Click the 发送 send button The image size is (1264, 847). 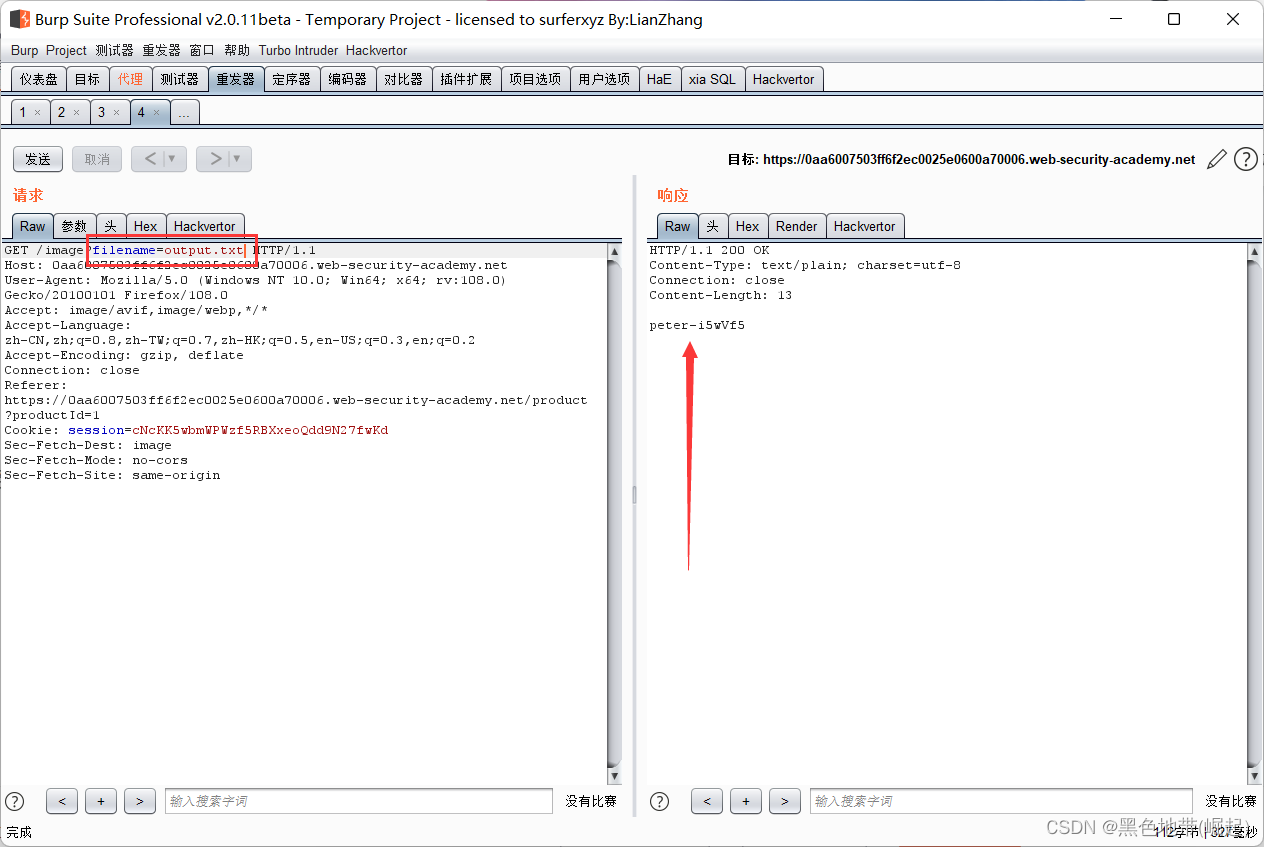pyautogui.click(x=38, y=159)
